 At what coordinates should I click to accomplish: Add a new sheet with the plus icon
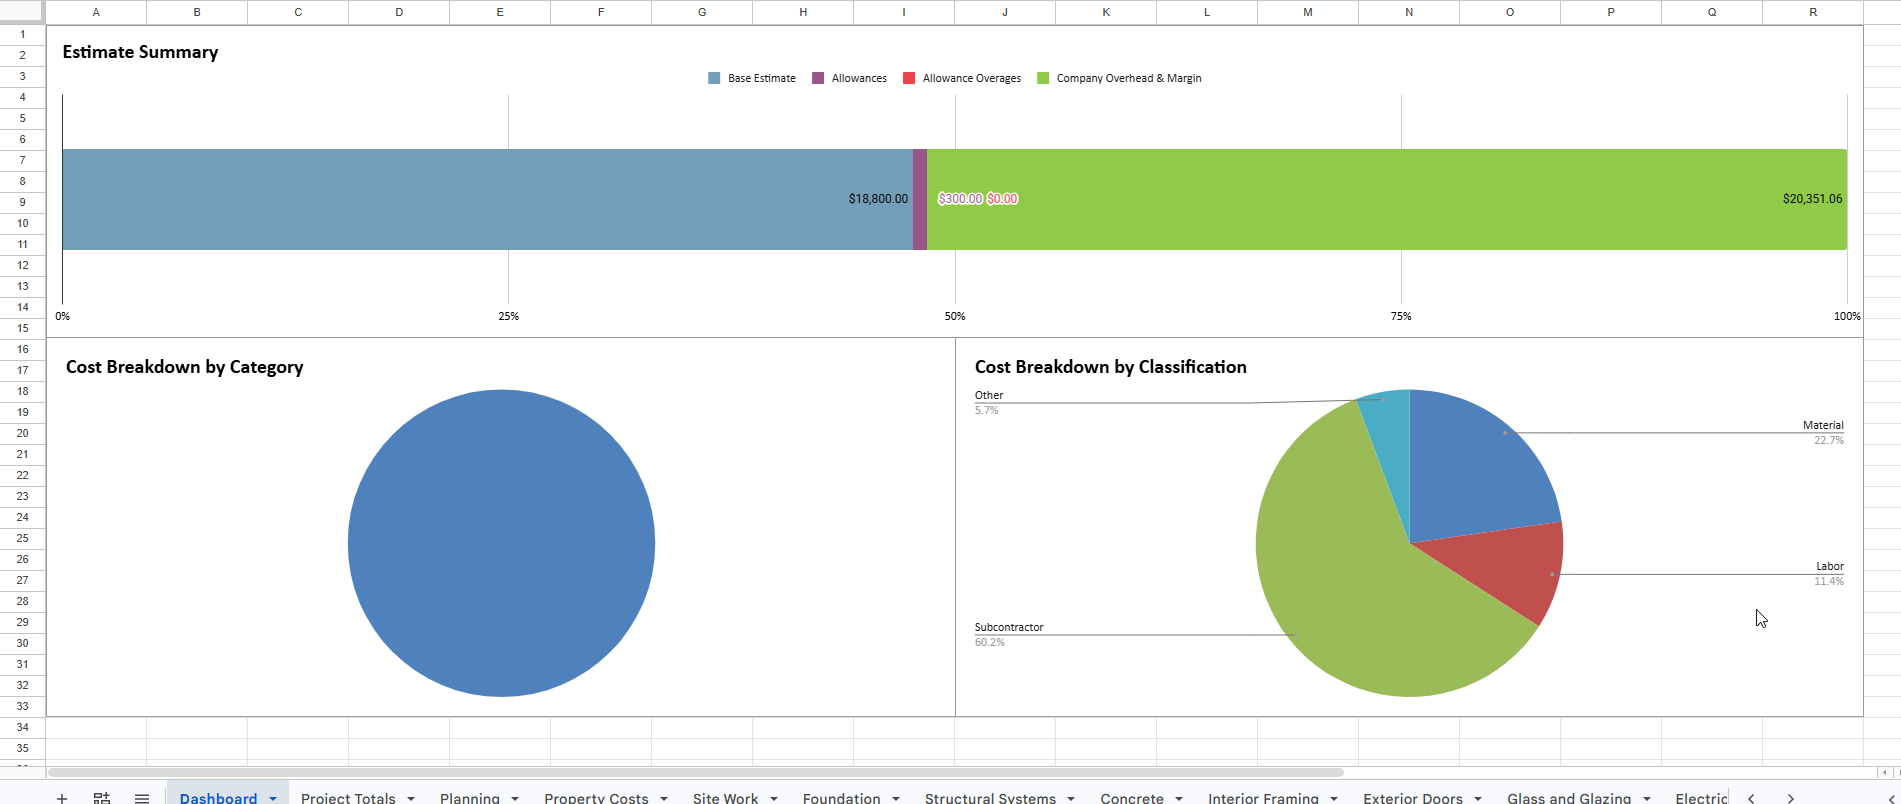coord(62,798)
